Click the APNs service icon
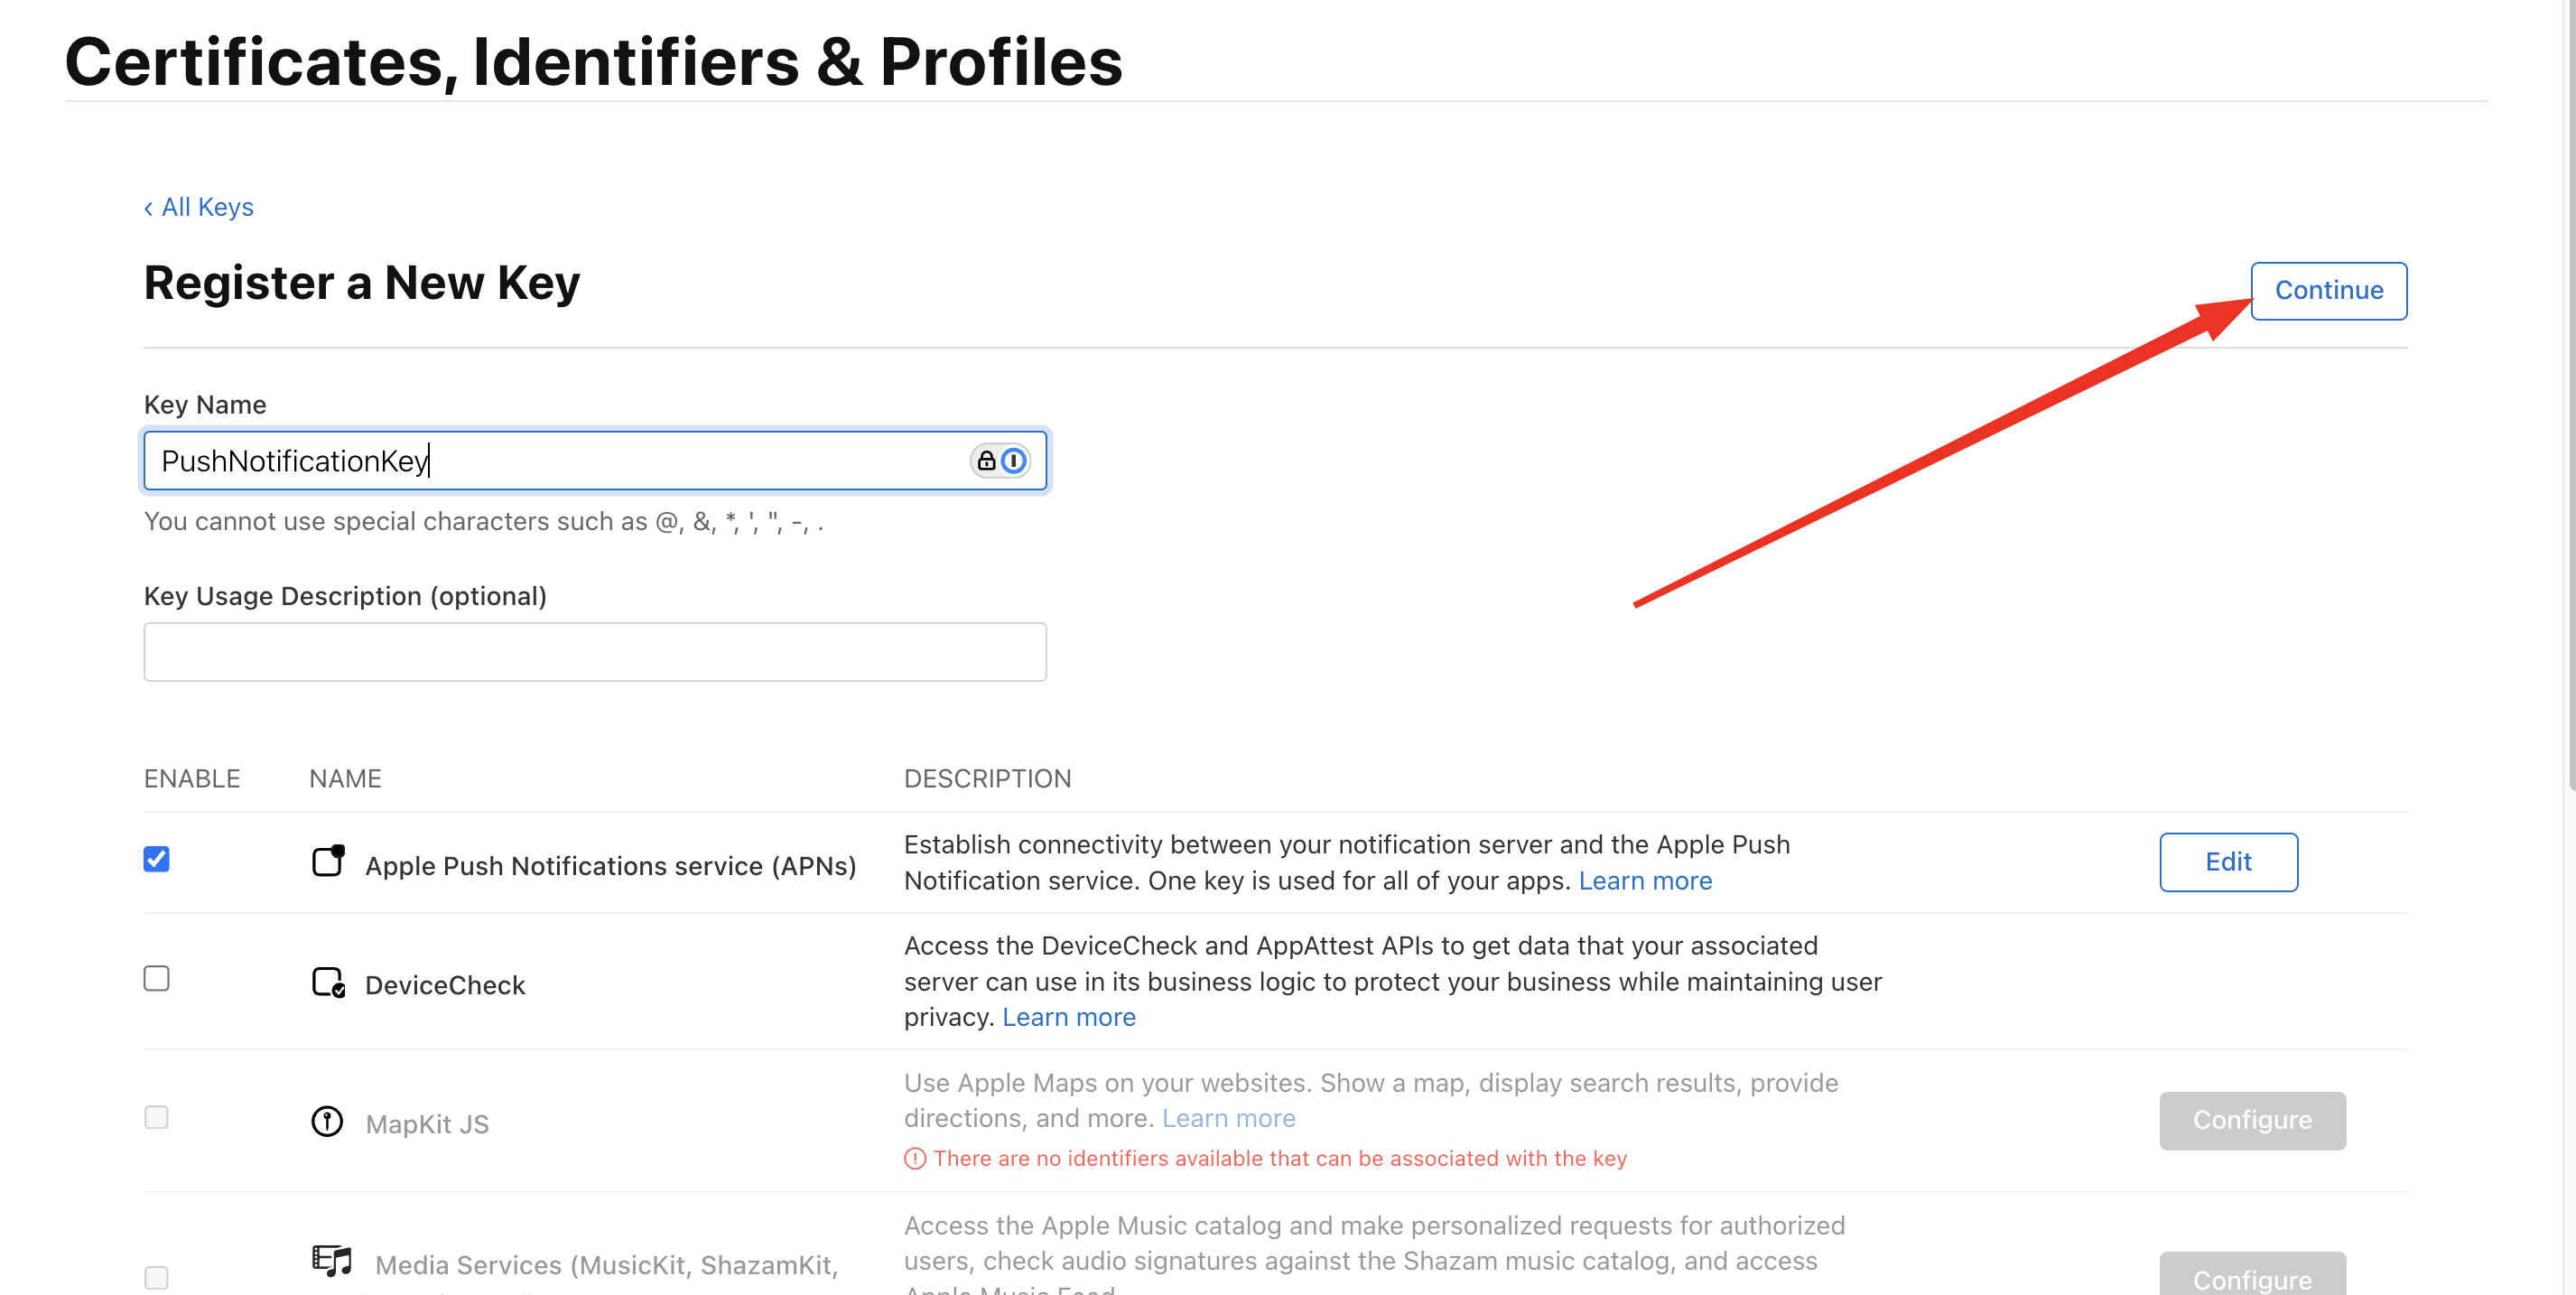This screenshot has height=1295, width=2576. [328, 861]
